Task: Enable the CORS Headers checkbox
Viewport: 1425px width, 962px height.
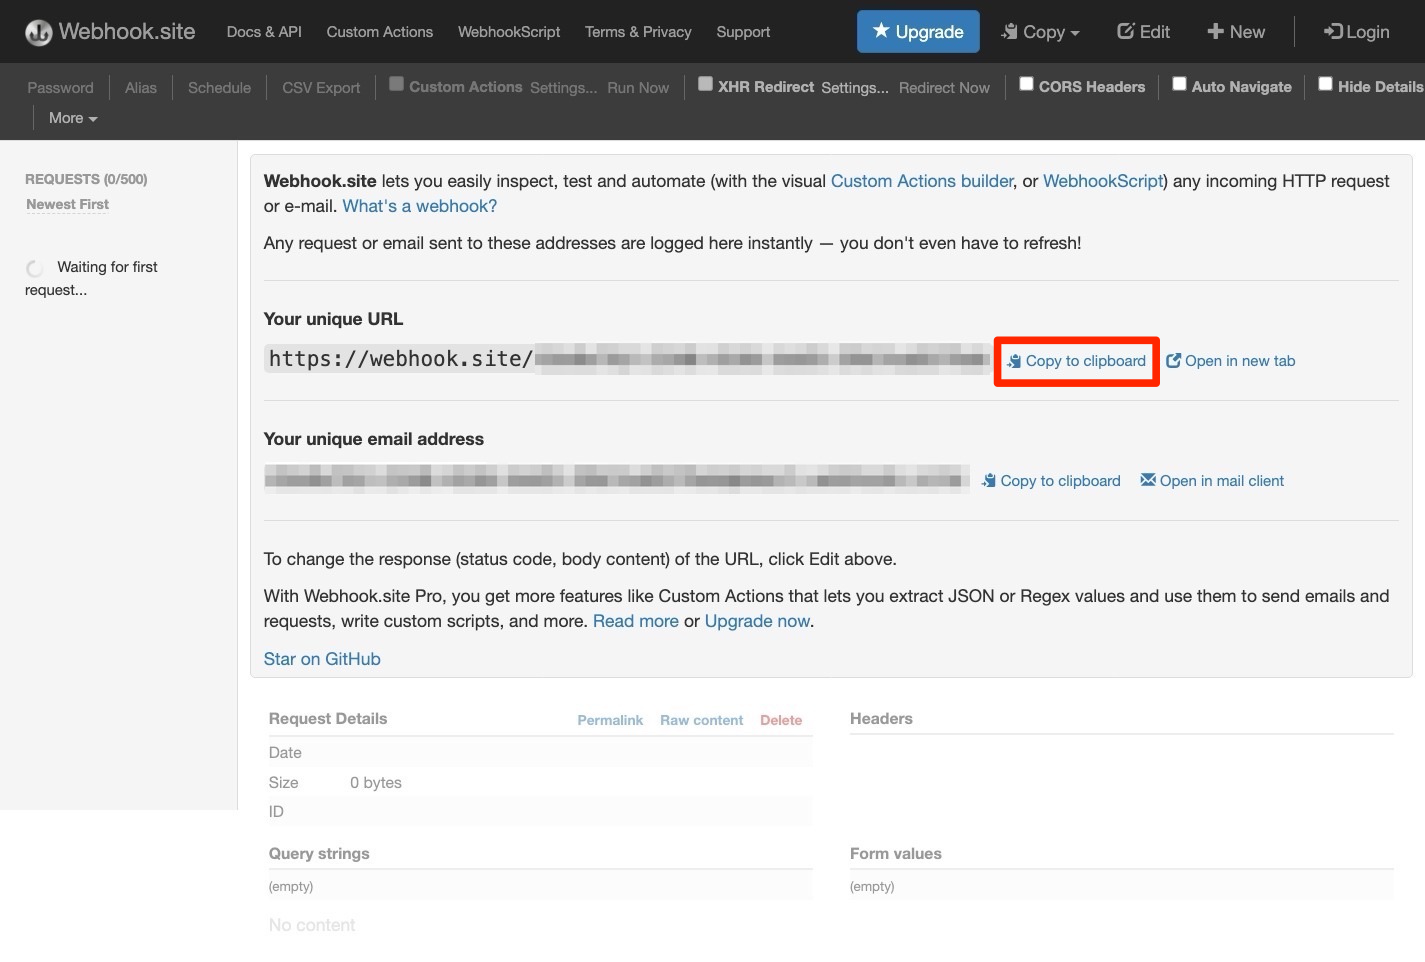Action: click(x=1026, y=84)
